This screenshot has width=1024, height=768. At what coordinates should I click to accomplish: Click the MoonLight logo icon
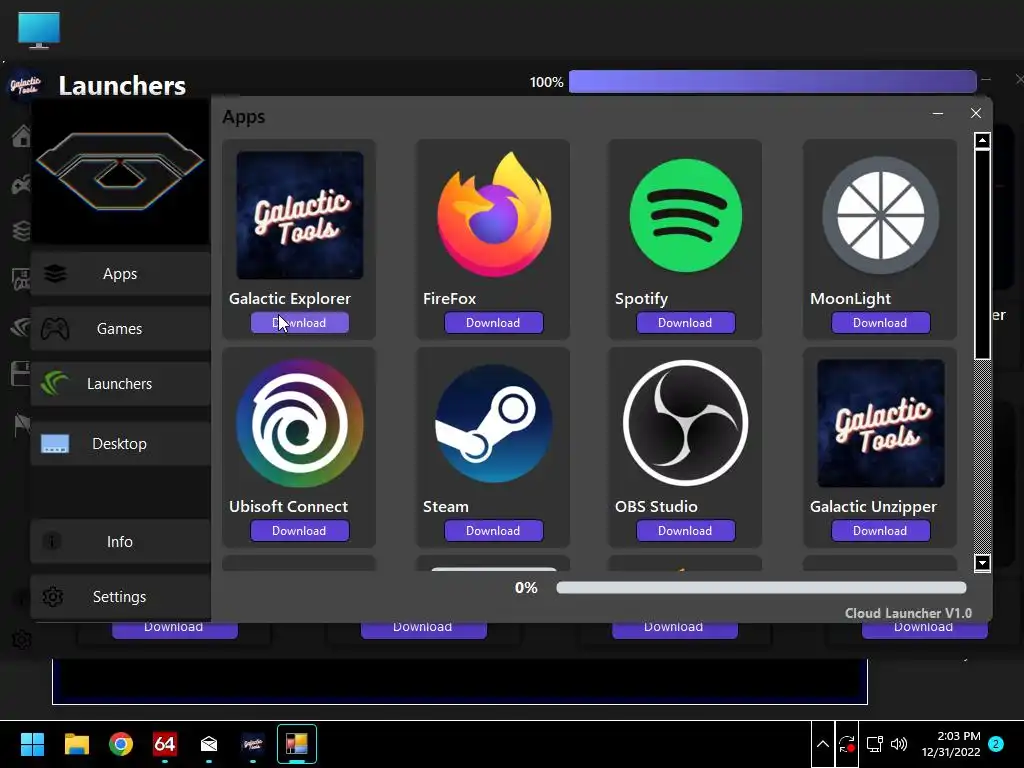(x=880, y=215)
